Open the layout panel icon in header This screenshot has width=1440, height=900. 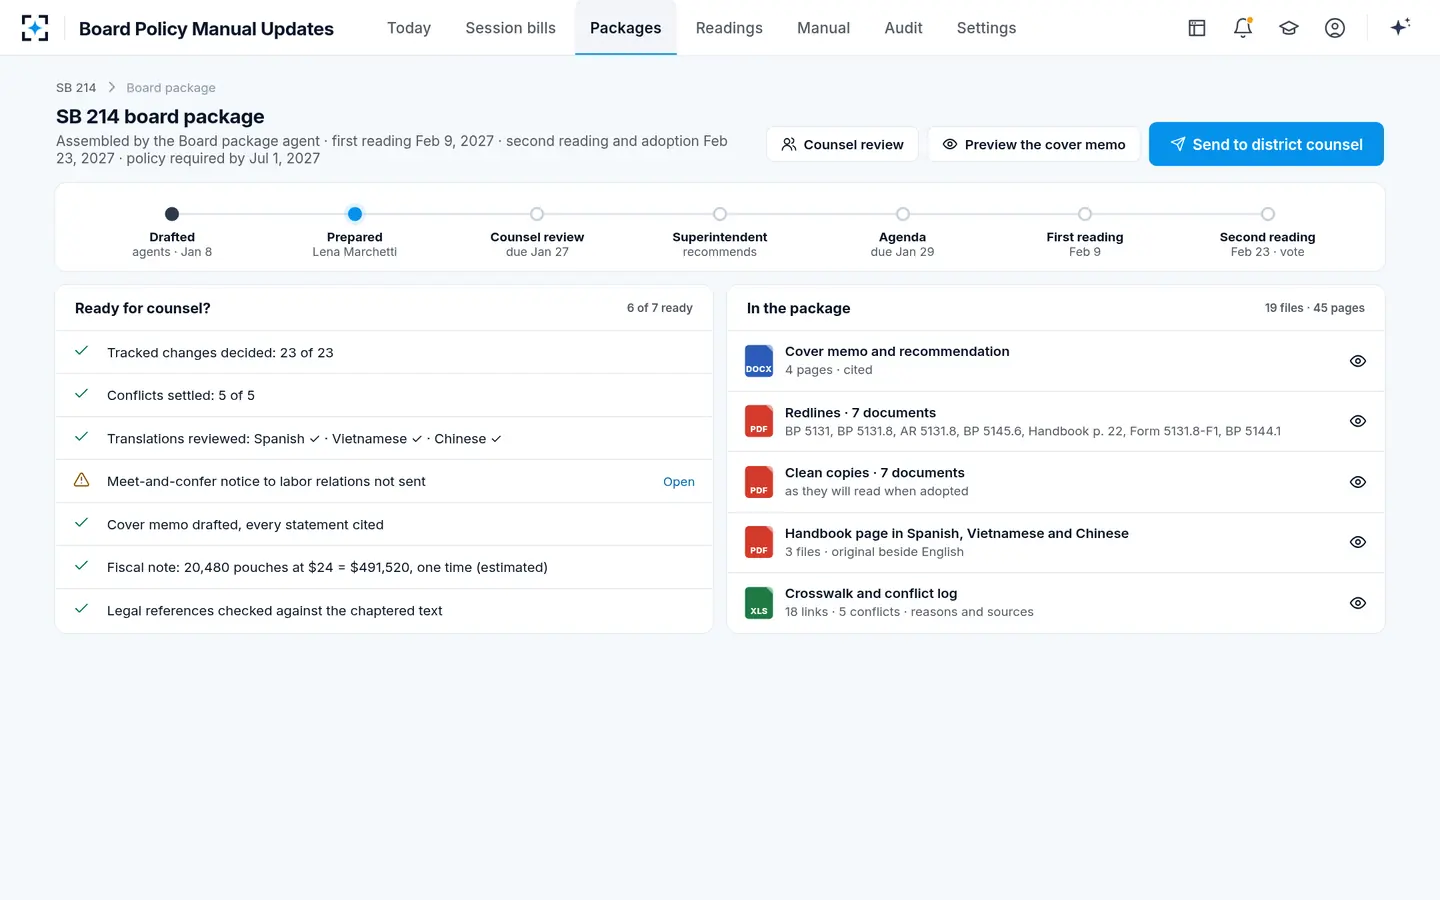[1197, 28]
